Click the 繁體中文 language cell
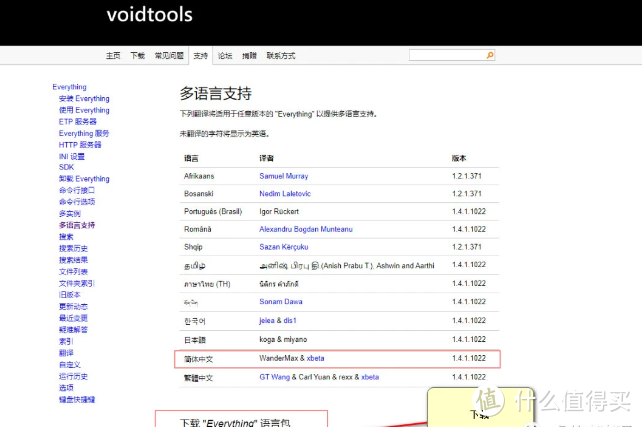Viewport: 642px width, 427px height. click(199, 378)
